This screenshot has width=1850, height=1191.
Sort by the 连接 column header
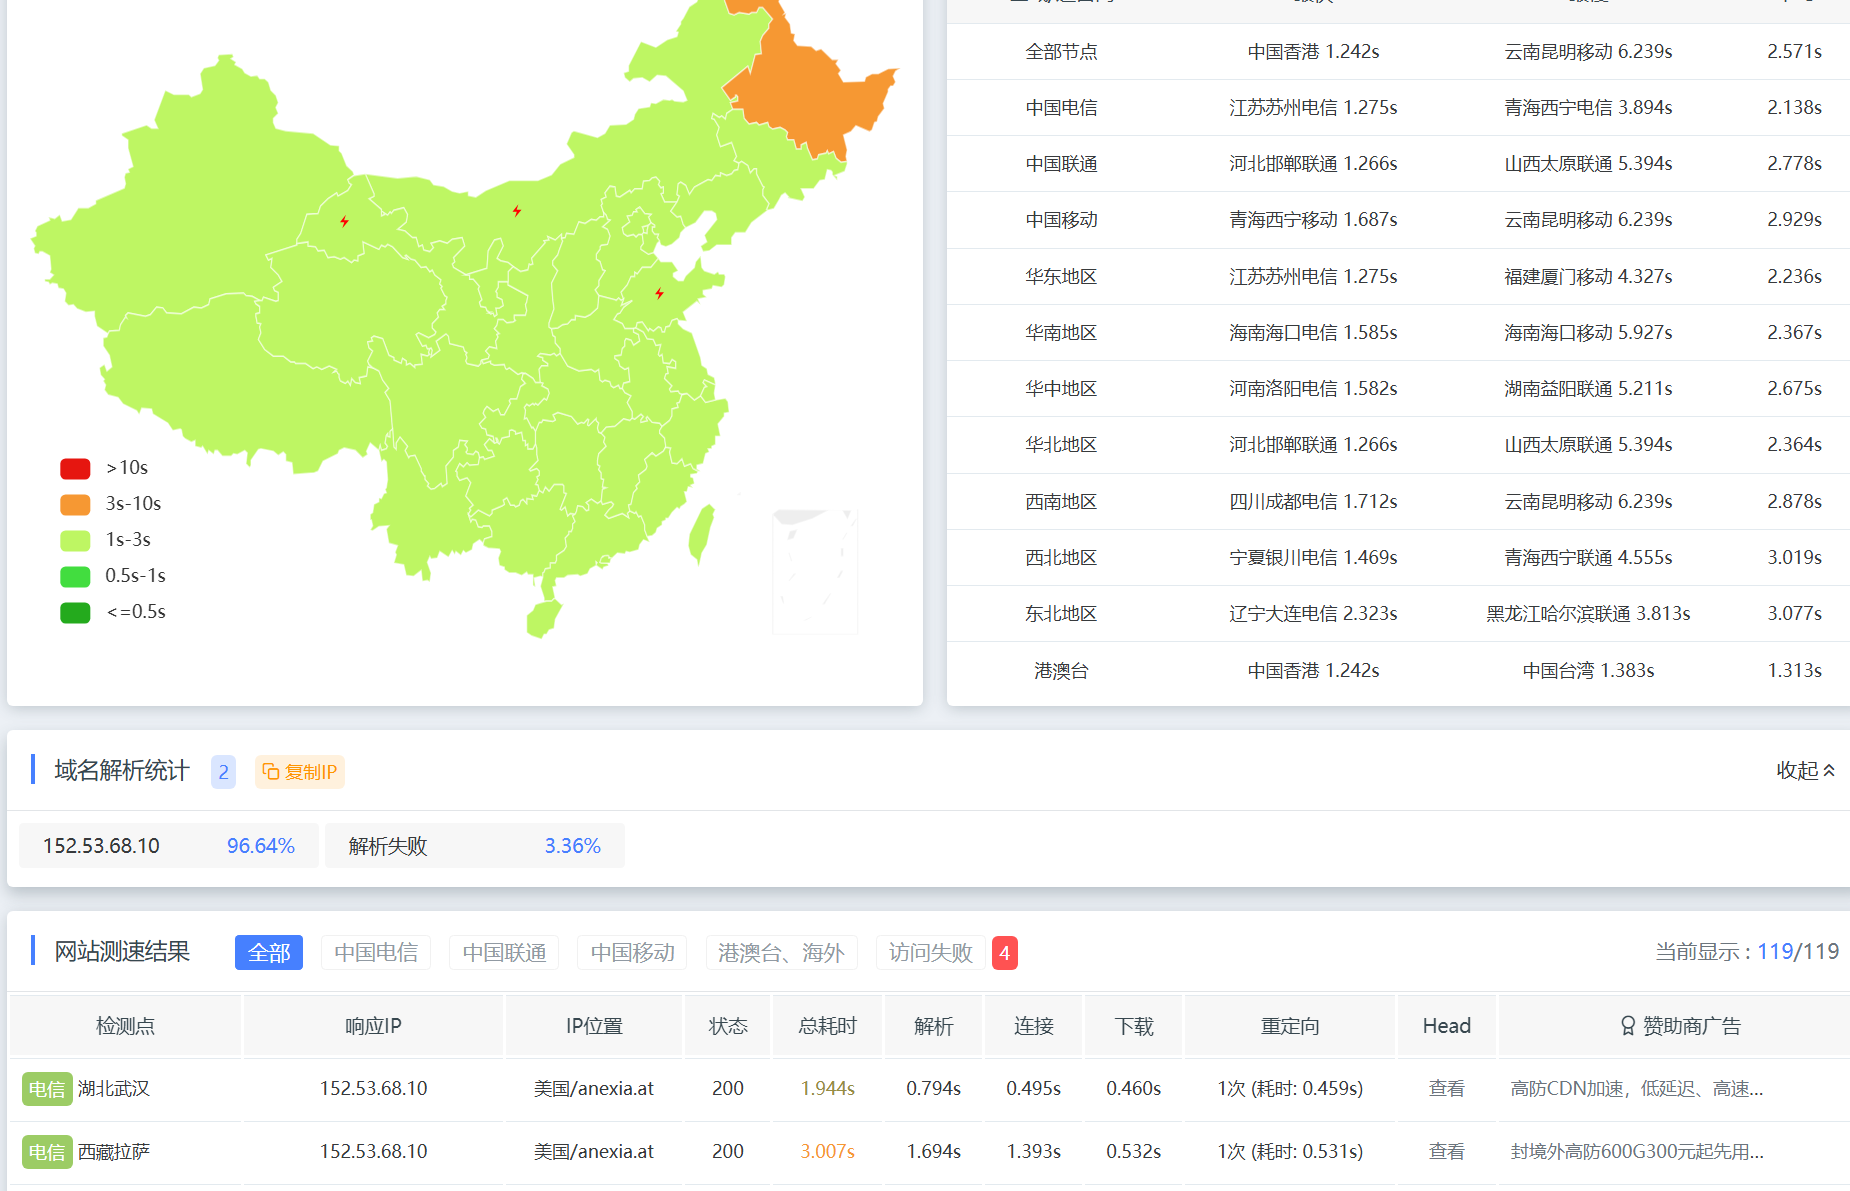tap(1033, 1026)
